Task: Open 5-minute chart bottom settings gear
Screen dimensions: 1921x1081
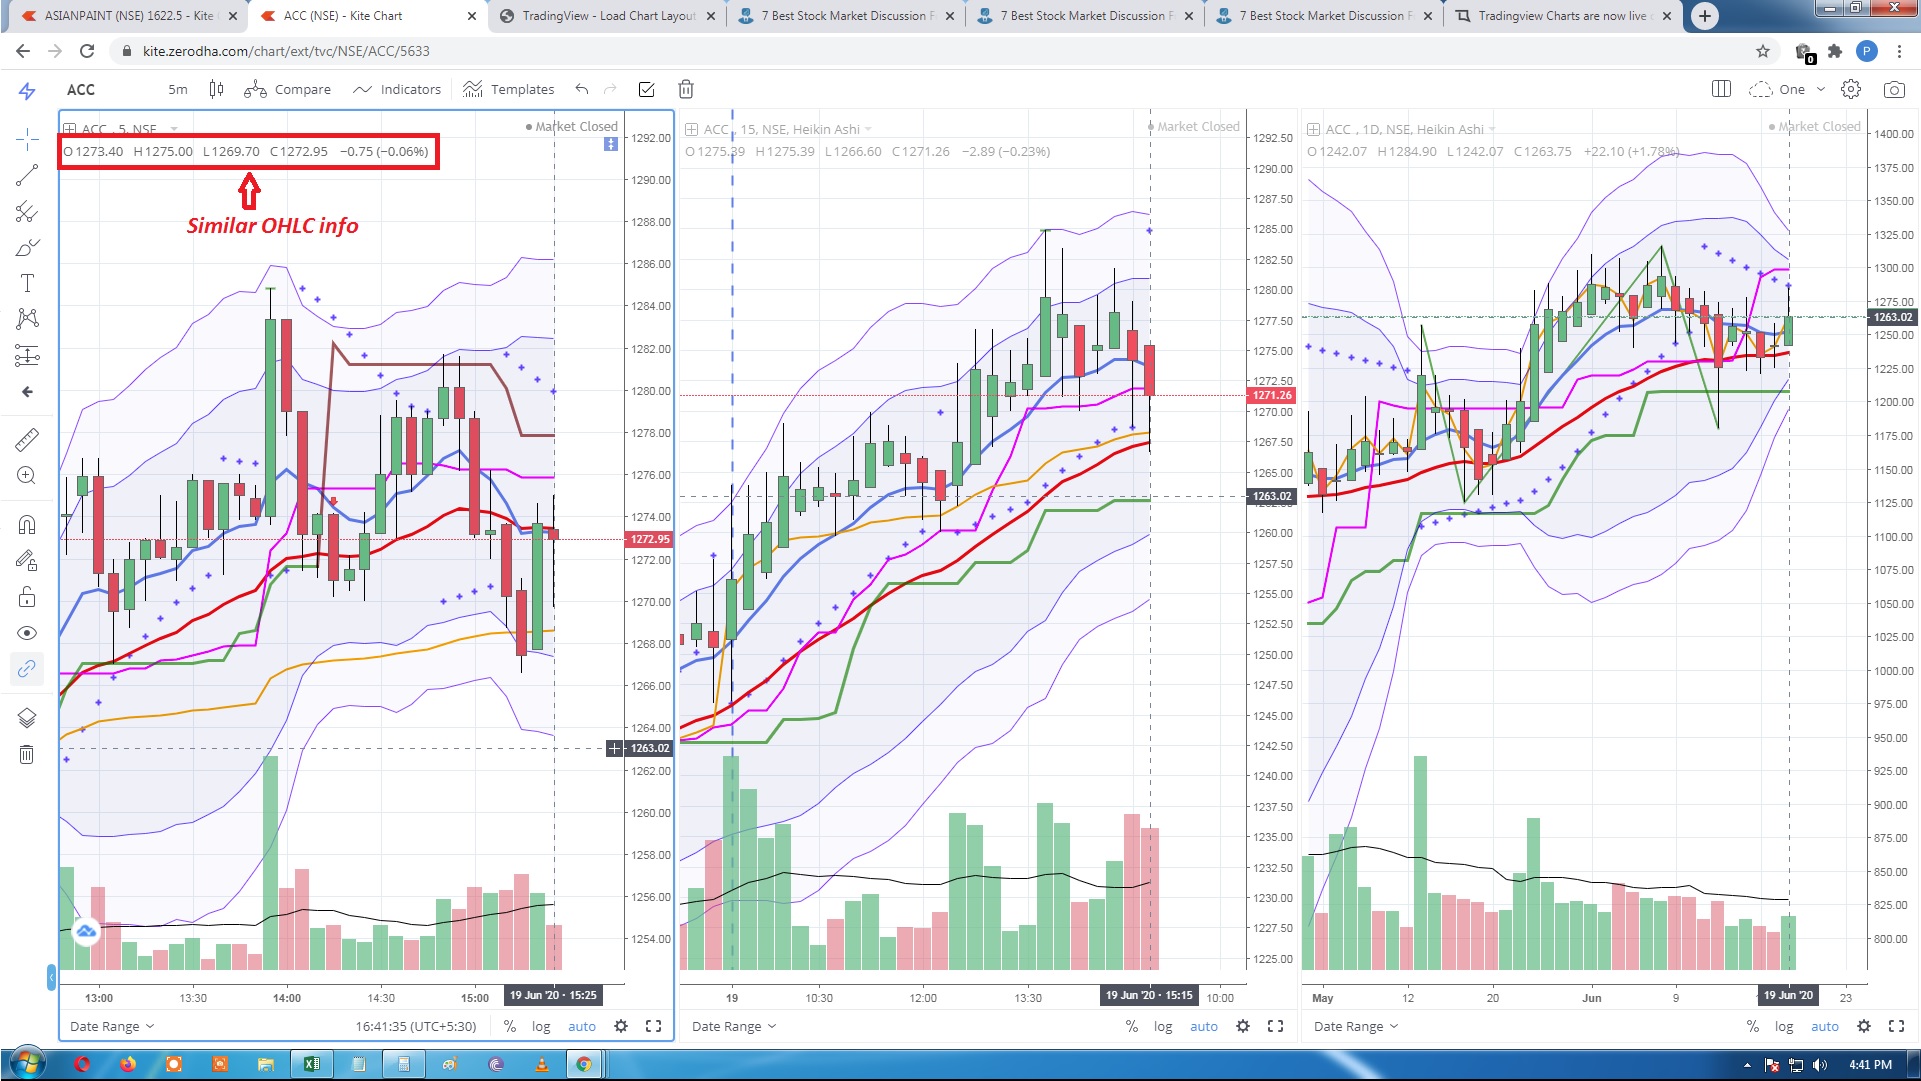Action: (x=621, y=1026)
